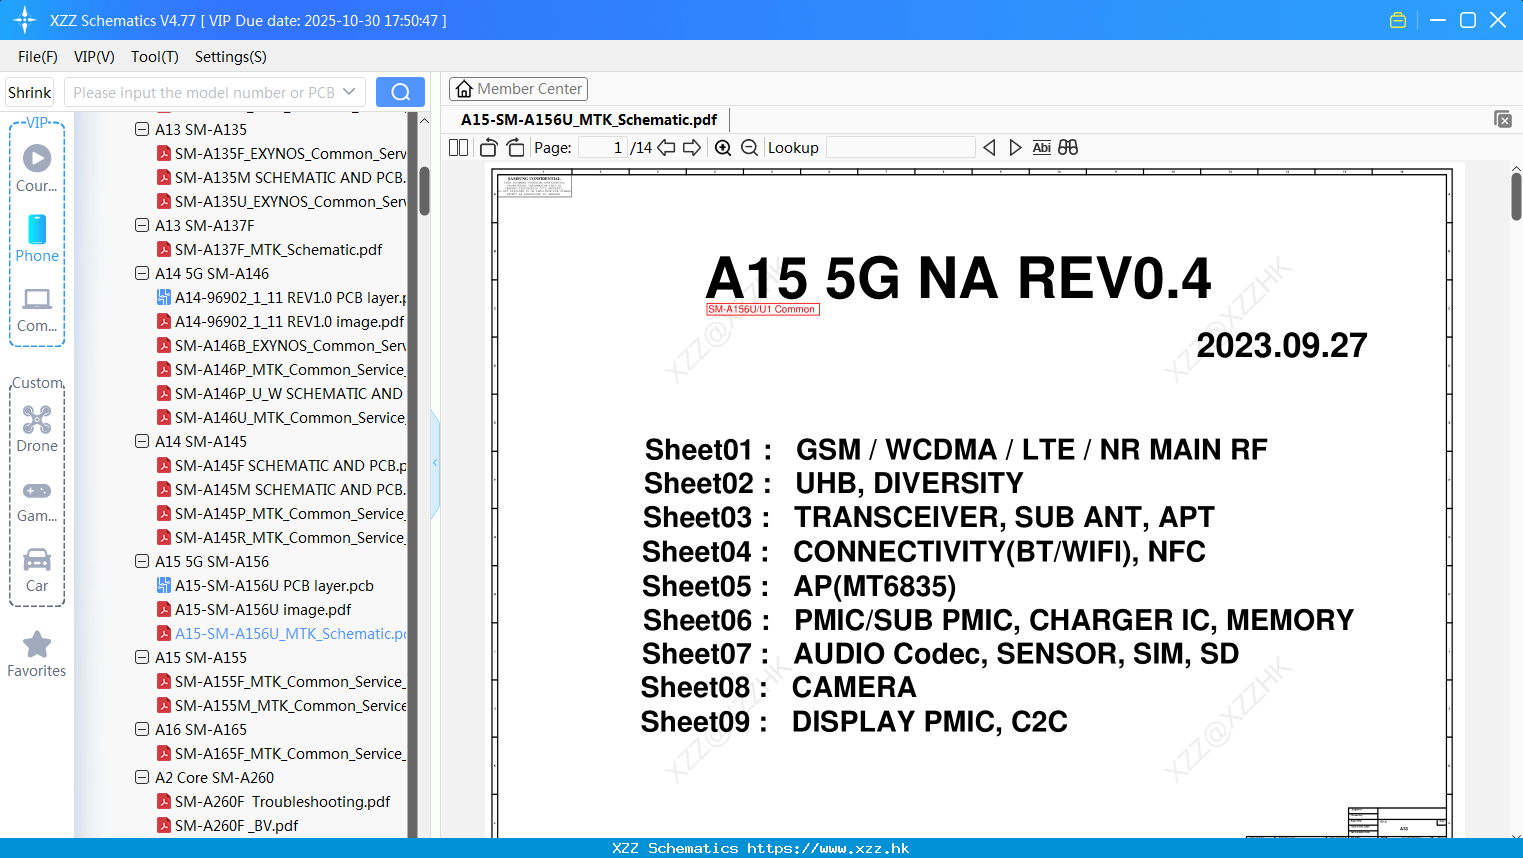Zoom in on the schematic
The width and height of the screenshot is (1523, 858).
pyautogui.click(x=723, y=148)
